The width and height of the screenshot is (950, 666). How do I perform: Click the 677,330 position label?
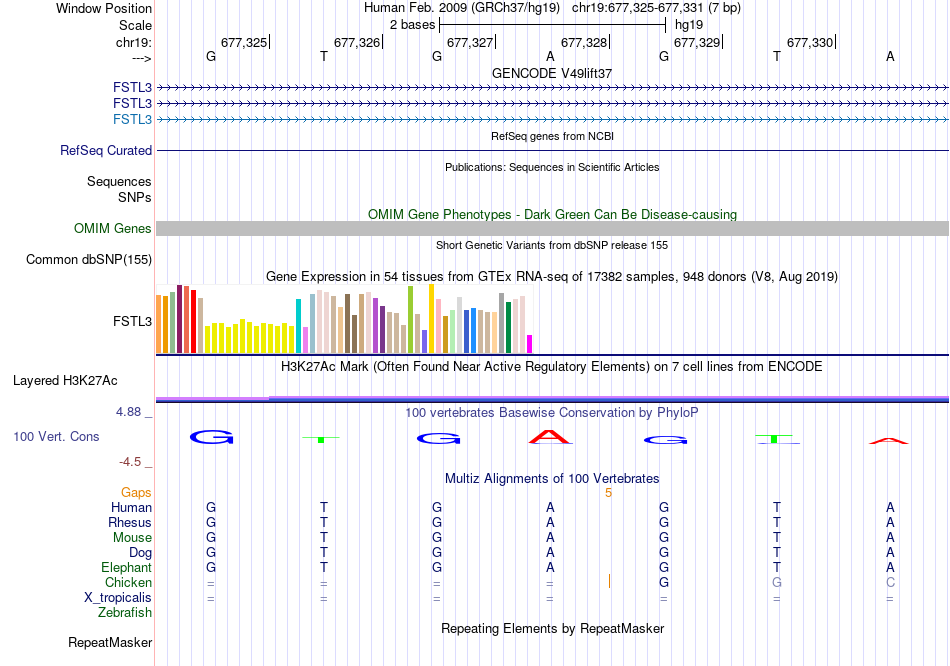pos(810,42)
